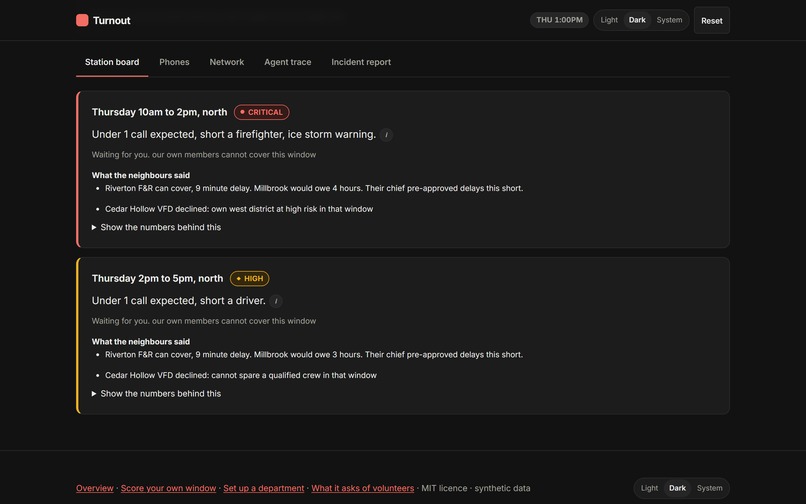Image resolution: width=806 pixels, height=504 pixels.
Task: Click Riverton line mentioning Millbrook owes 3 hours
Action: [x=314, y=355]
